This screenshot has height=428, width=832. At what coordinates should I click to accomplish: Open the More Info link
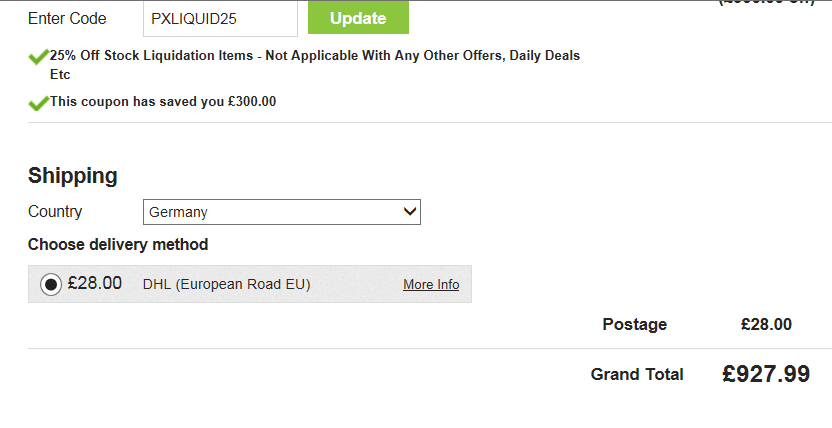431,285
